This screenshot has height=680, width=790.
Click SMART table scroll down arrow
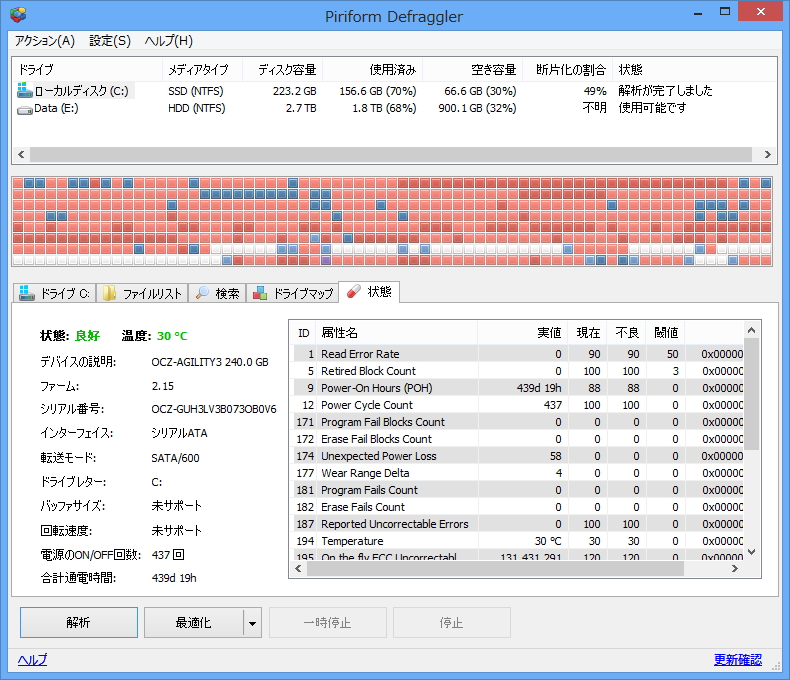pos(751,552)
